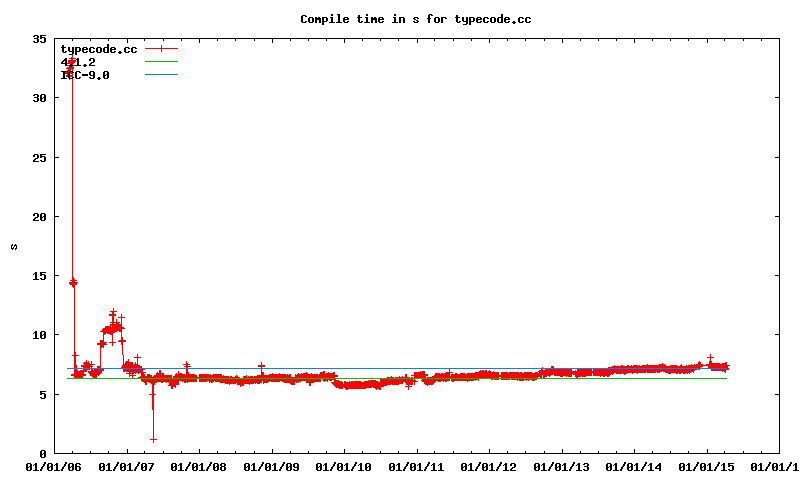
Task: Click the green 4.1.2 legend line sample
Action: click(x=161, y=62)
